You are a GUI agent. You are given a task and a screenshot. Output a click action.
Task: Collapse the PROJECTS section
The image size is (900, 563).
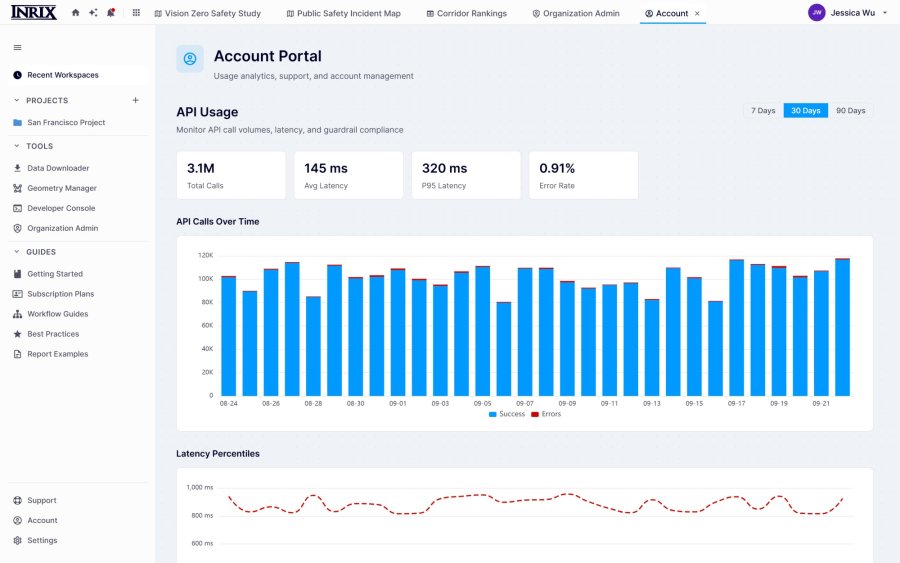pyautogui.click(x=17, y=100)
